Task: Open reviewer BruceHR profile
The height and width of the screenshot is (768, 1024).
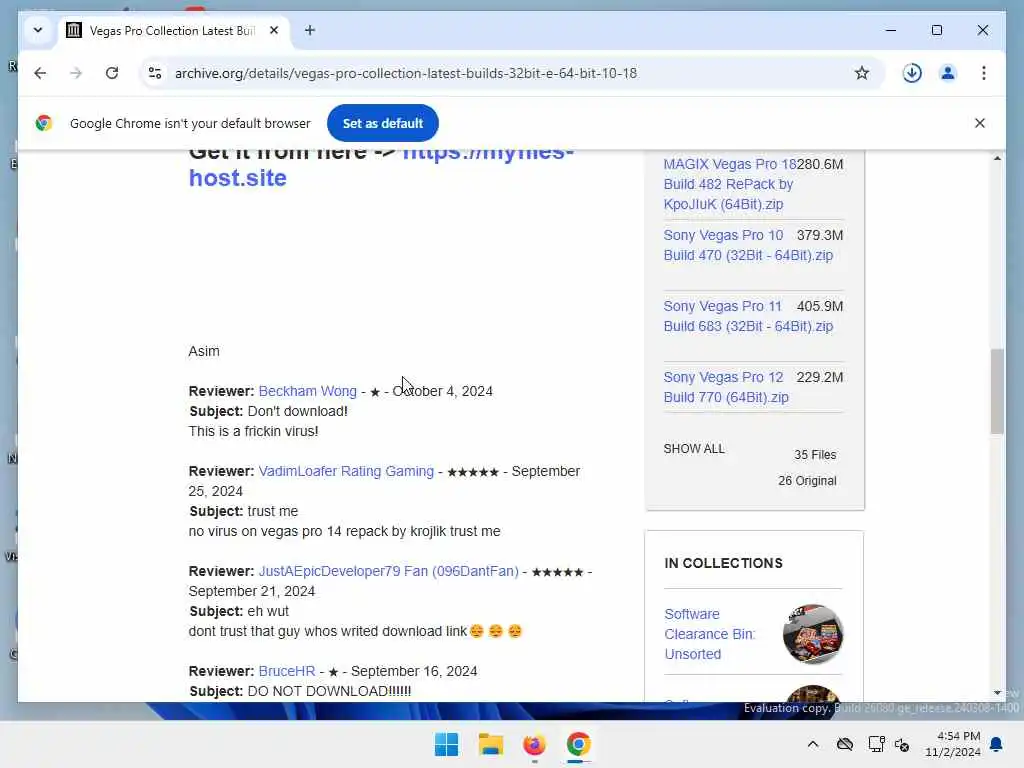Action: (287, 671)
